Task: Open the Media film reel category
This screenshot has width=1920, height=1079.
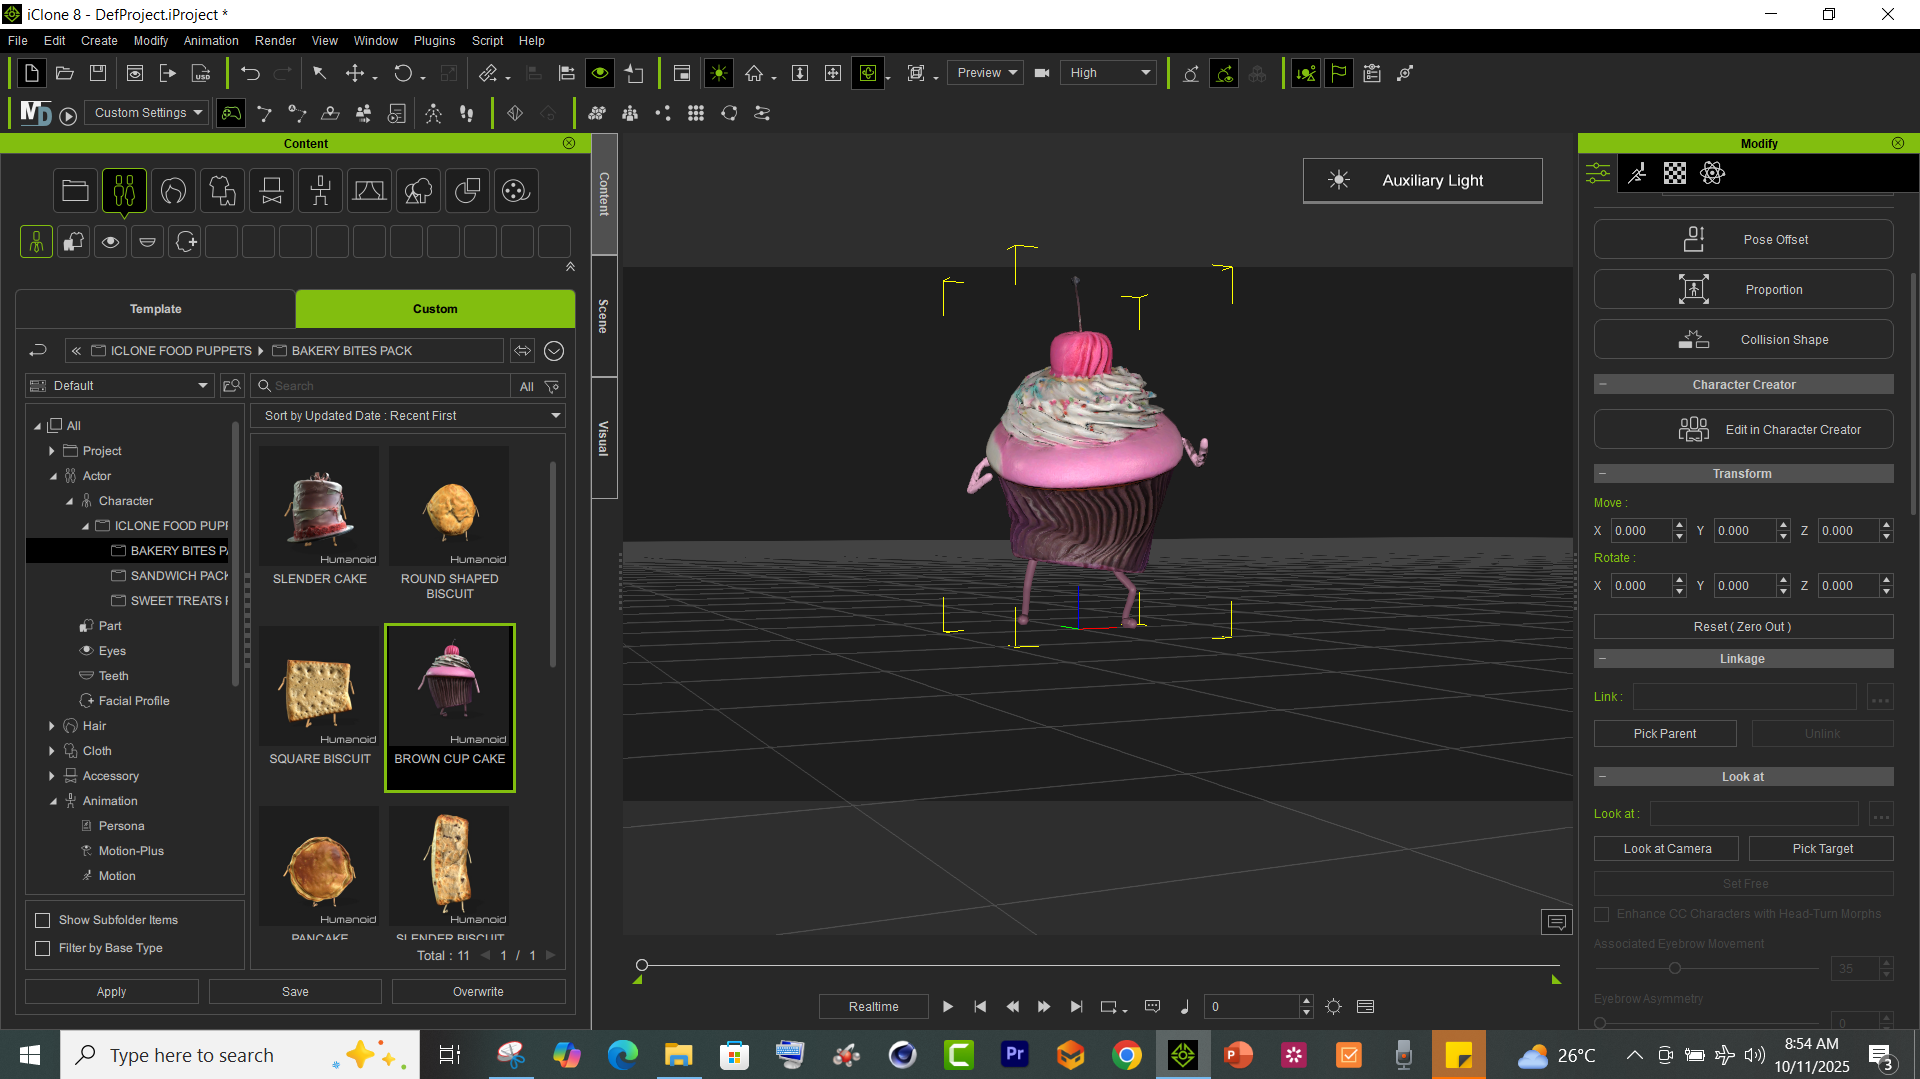Action: (x=516, y=190)
